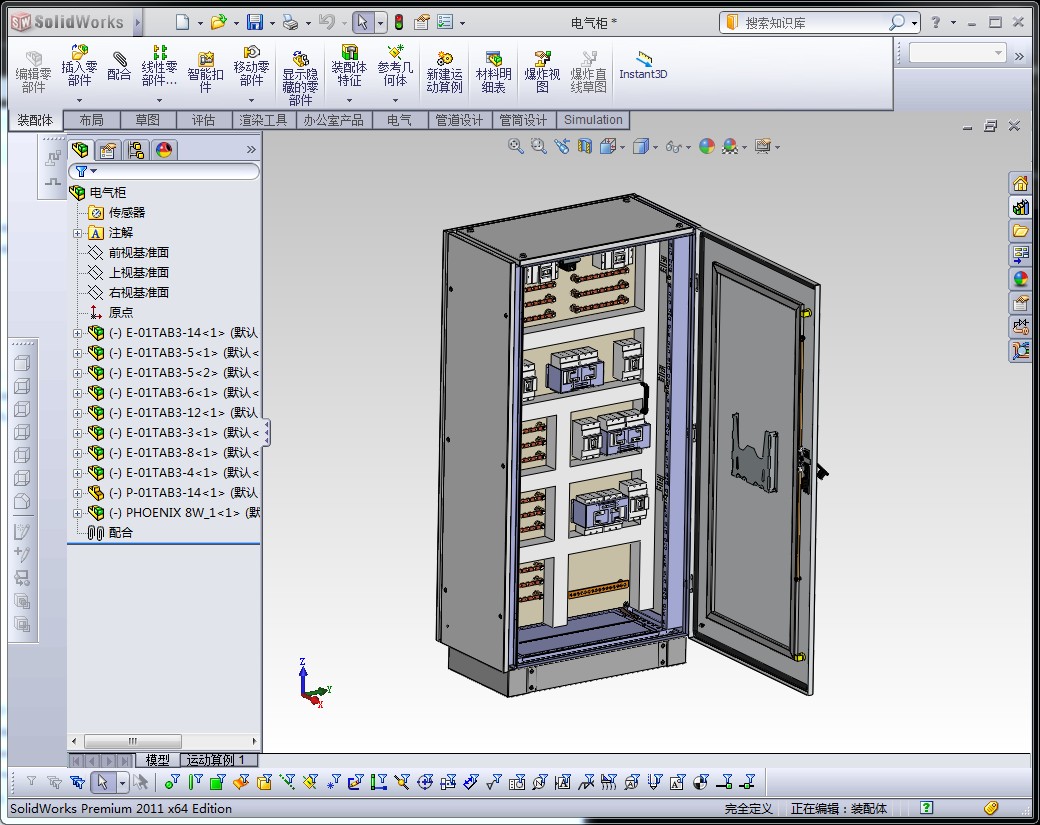The height and width of the screenshot is (825, 1040).
Task: Switch to the 电气 (Electrical) tab
Action: click(399, 120)
